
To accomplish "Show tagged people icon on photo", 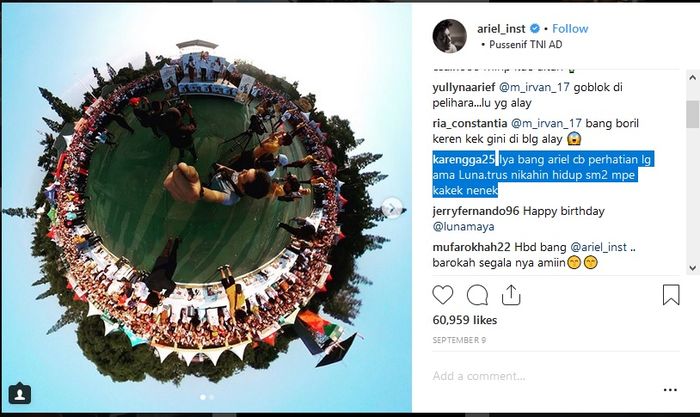I will pos(20,394).
